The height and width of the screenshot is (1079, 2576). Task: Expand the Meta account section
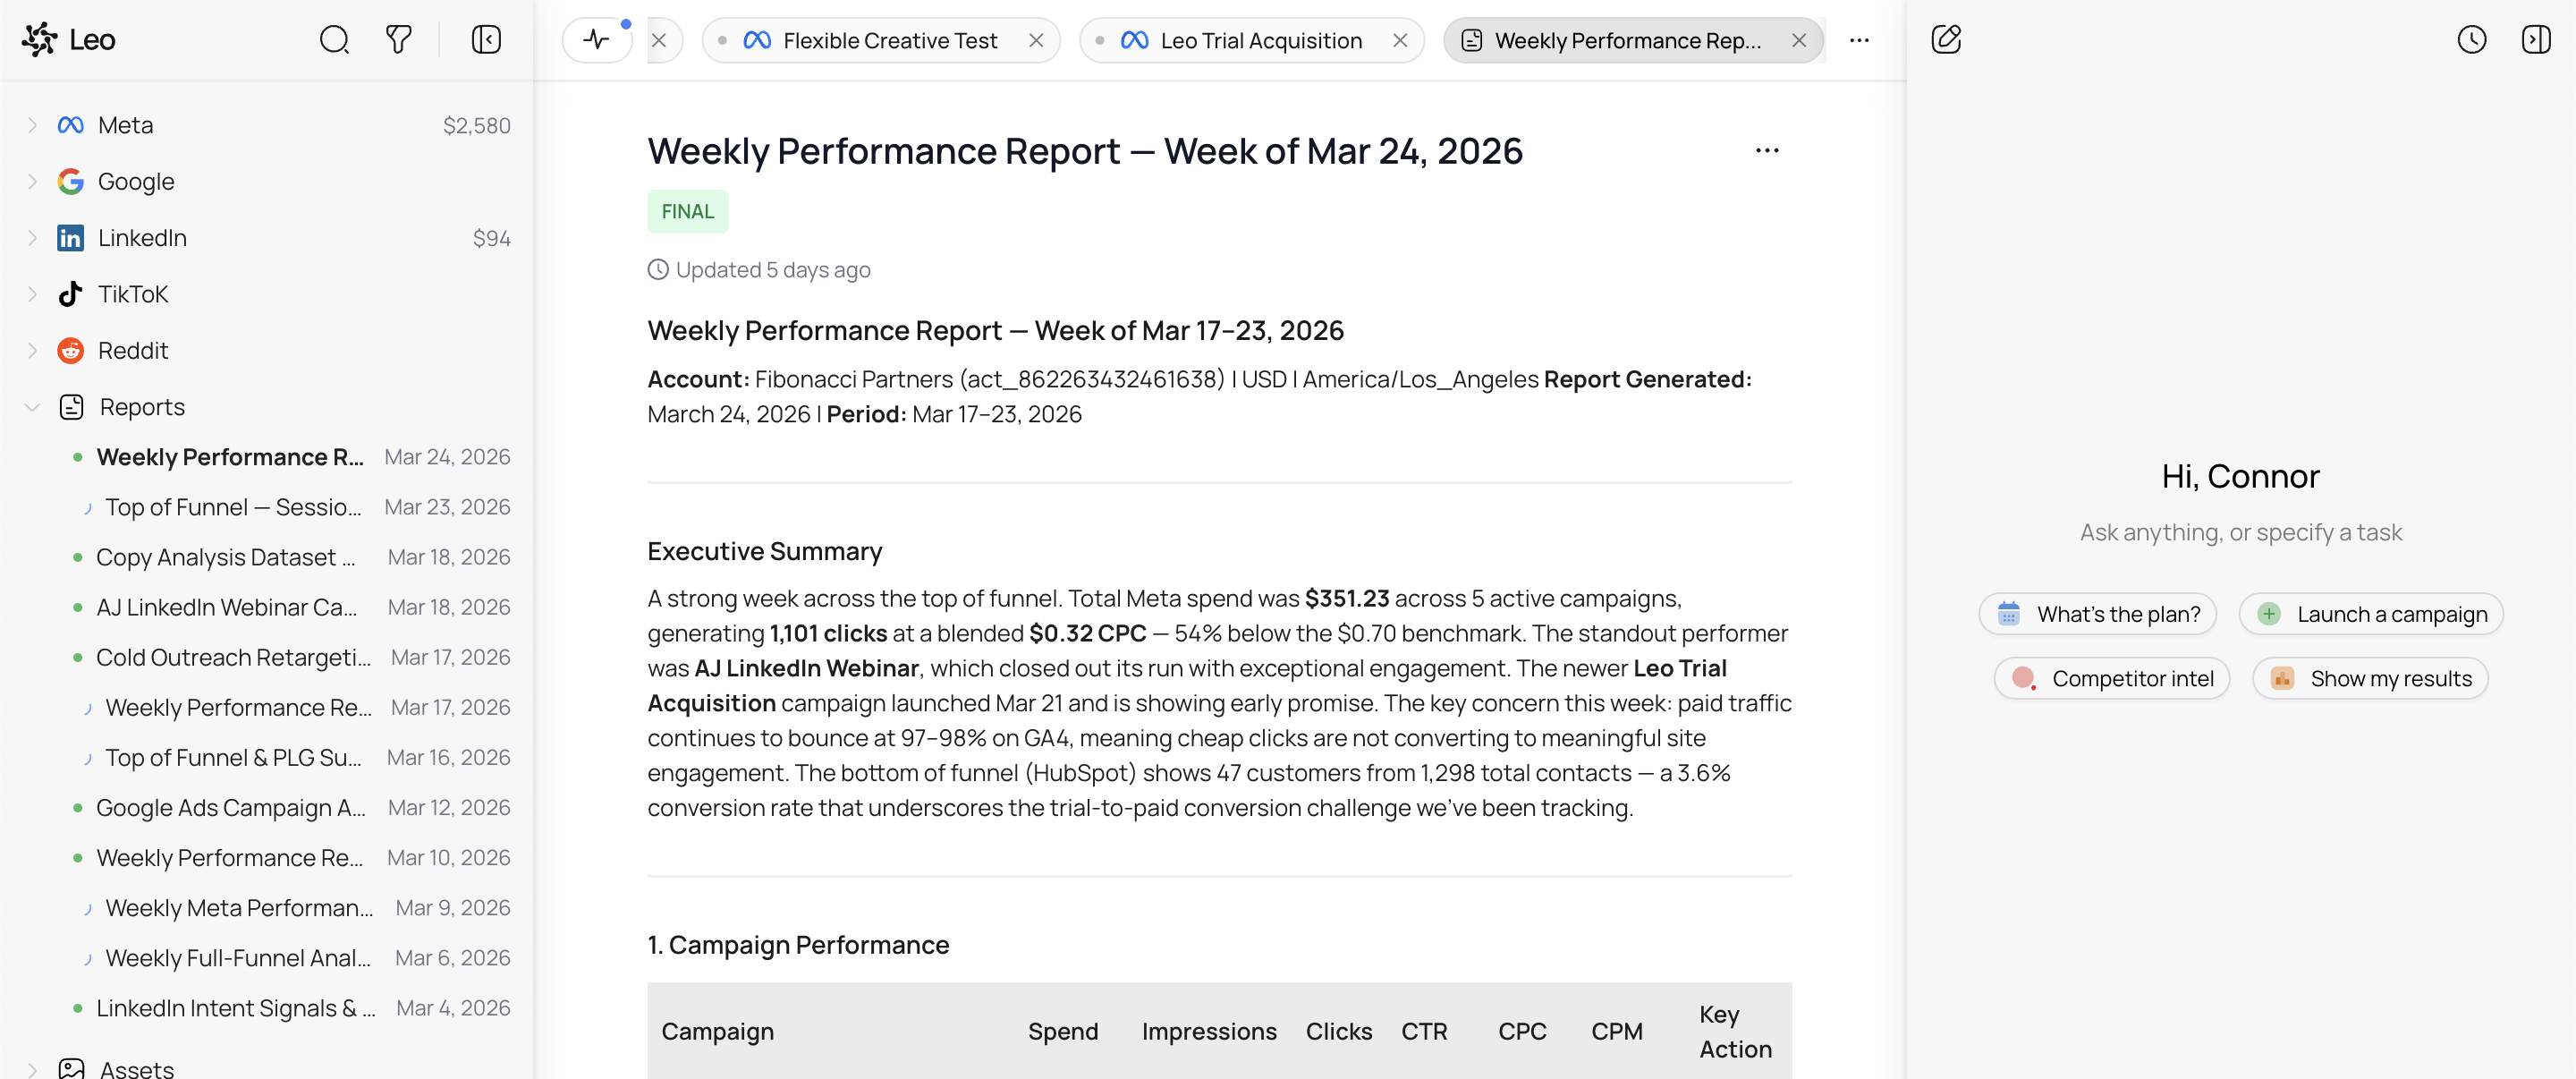[x=32, y=124]
